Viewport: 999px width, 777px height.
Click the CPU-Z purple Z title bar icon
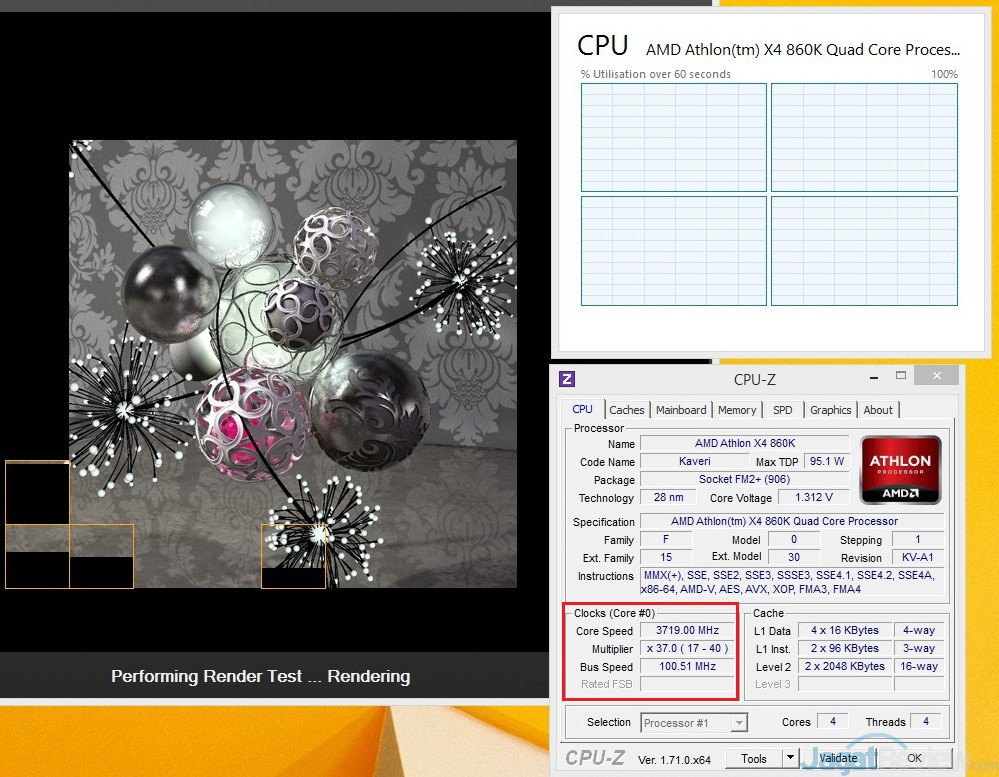click(567, 379)
